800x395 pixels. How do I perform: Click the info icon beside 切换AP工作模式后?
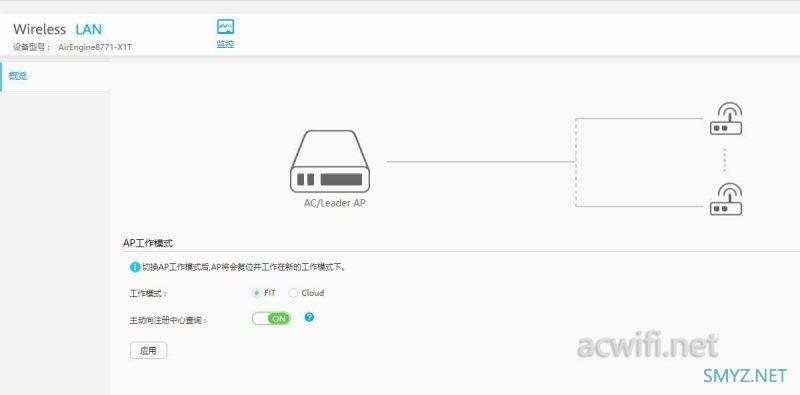coord(135,267)
